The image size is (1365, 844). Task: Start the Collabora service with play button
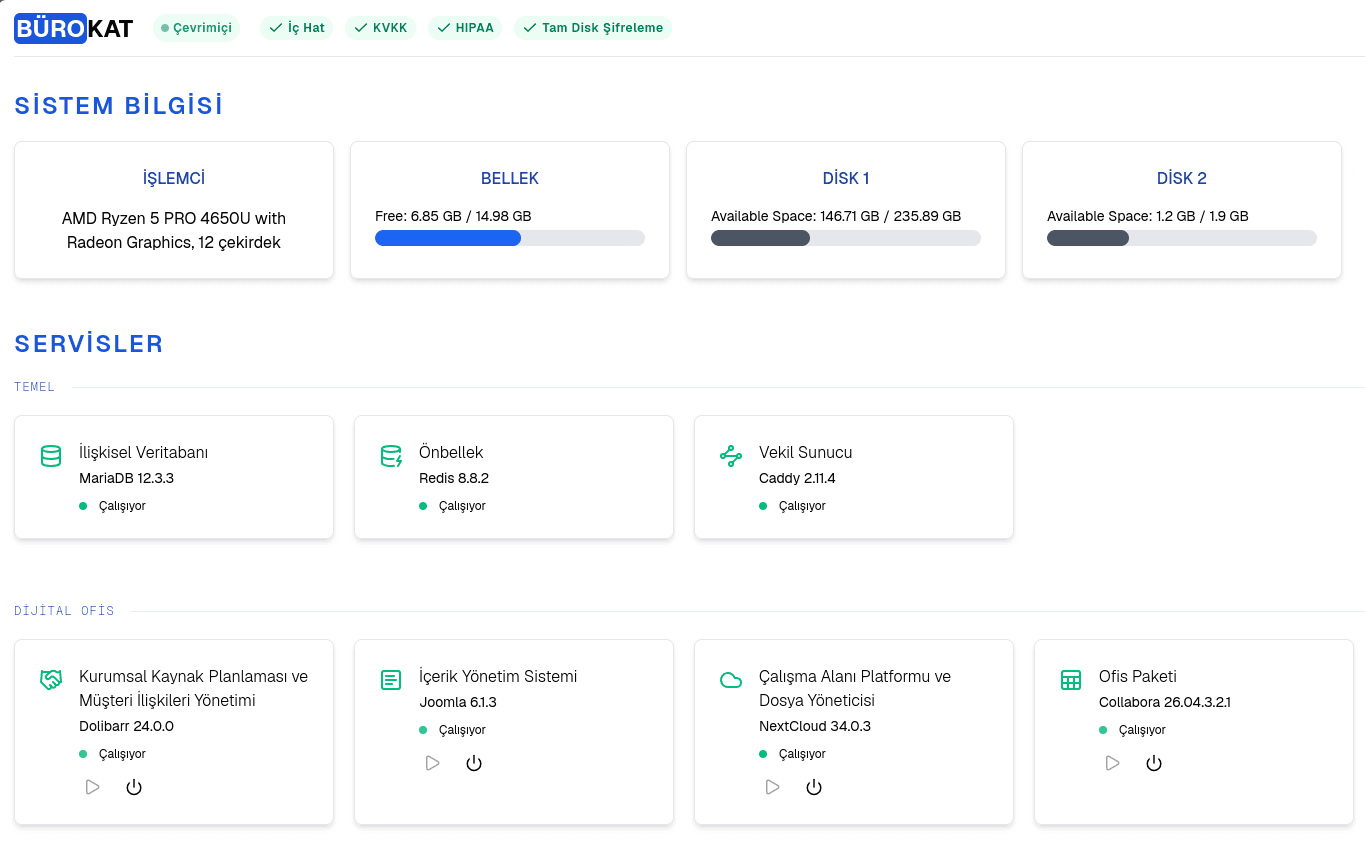click(1112, 763)
